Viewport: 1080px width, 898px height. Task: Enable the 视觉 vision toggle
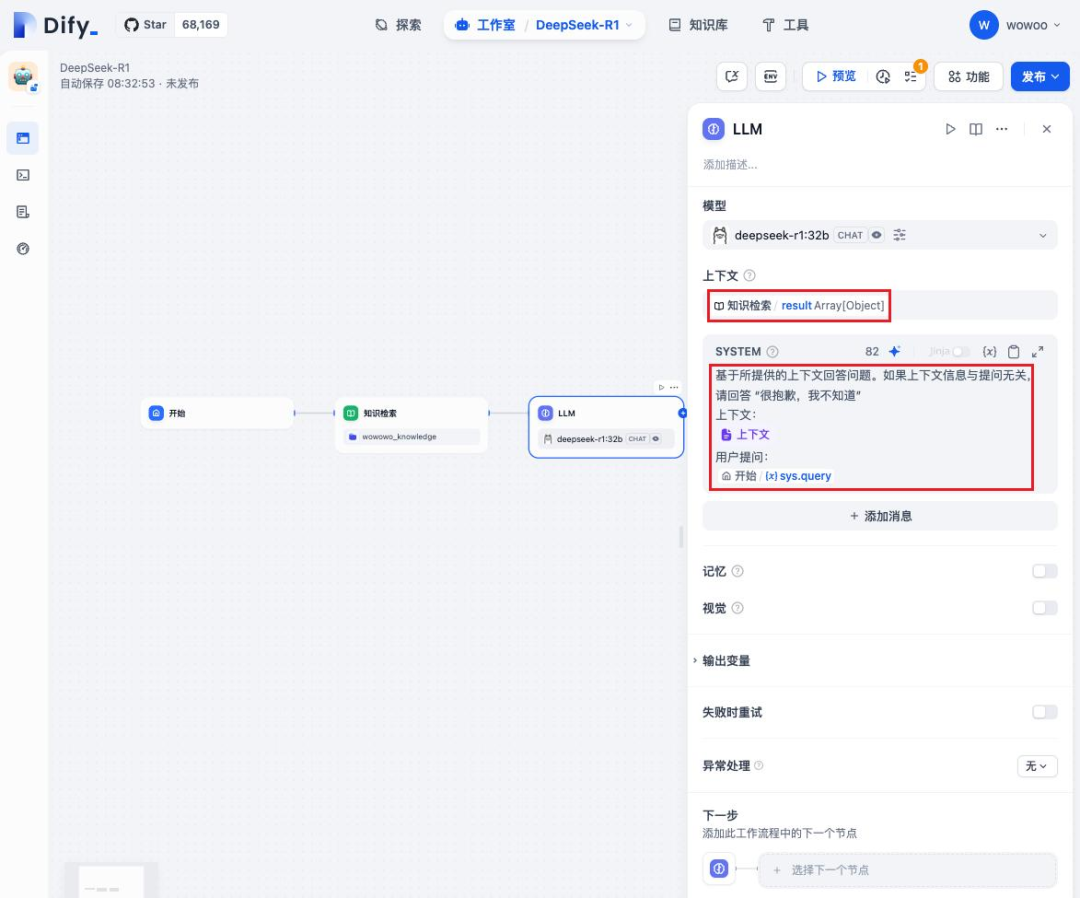pyautogui.click(x=1044, y=608)
